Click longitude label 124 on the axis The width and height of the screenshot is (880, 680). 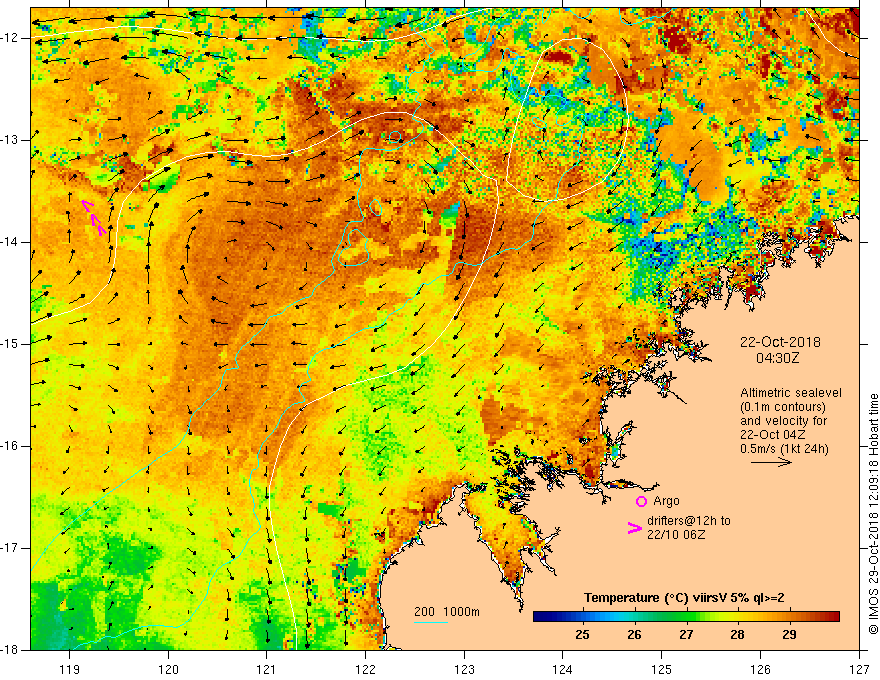pos(563,669)
